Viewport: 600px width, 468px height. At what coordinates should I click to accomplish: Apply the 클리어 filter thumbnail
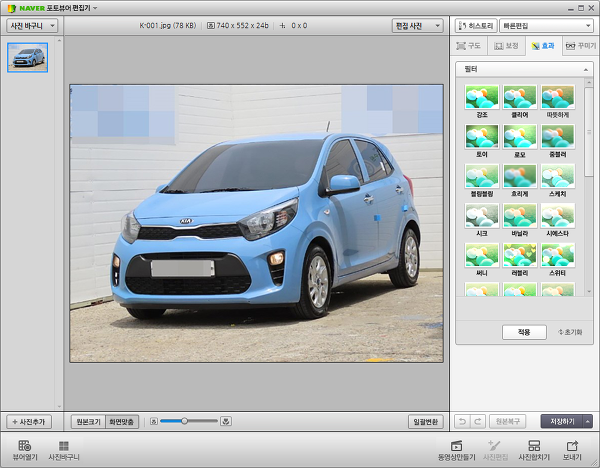pyautogui.click(x=520, y=97)
